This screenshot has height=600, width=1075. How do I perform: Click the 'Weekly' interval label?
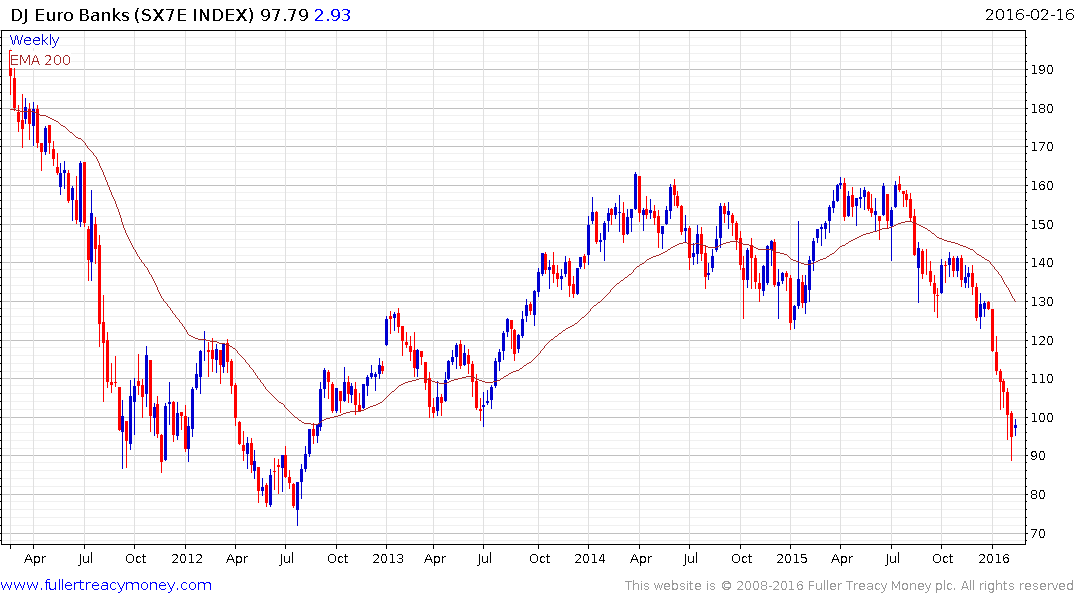tap(34, 40)
